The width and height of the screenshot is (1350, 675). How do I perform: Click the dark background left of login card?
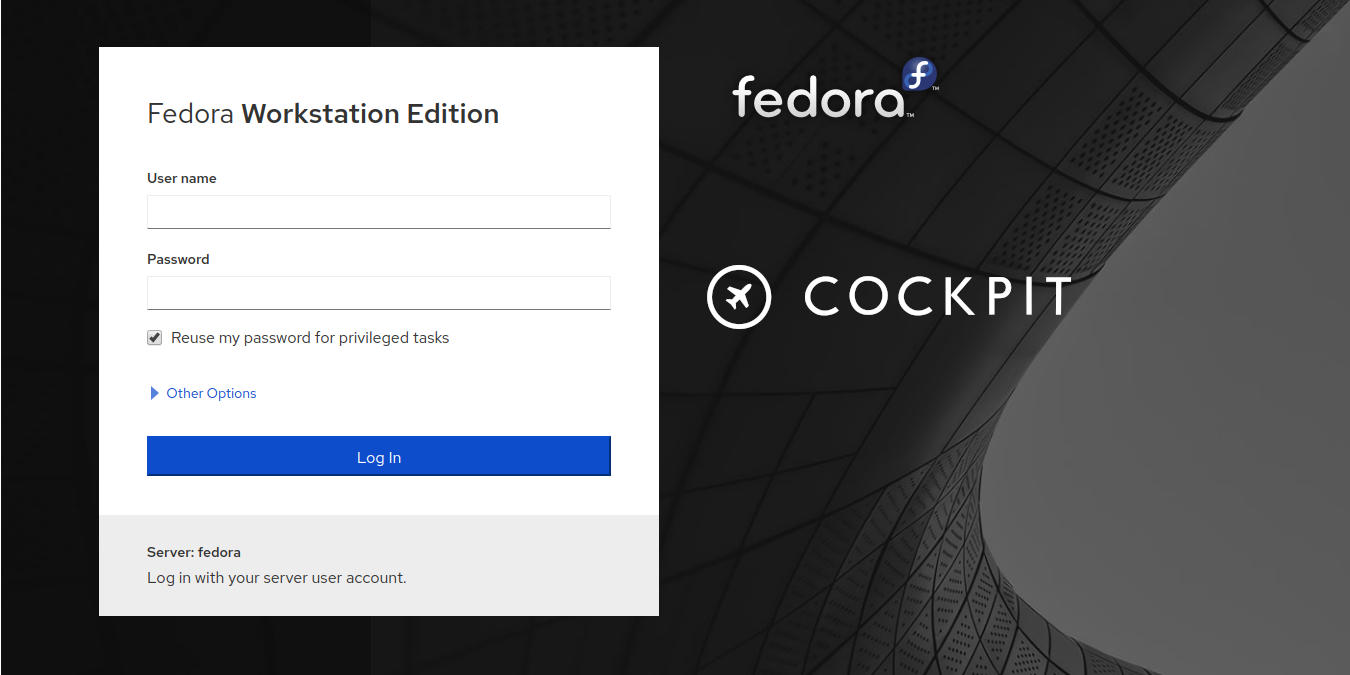pyautogui.click(x=48, y=340)
